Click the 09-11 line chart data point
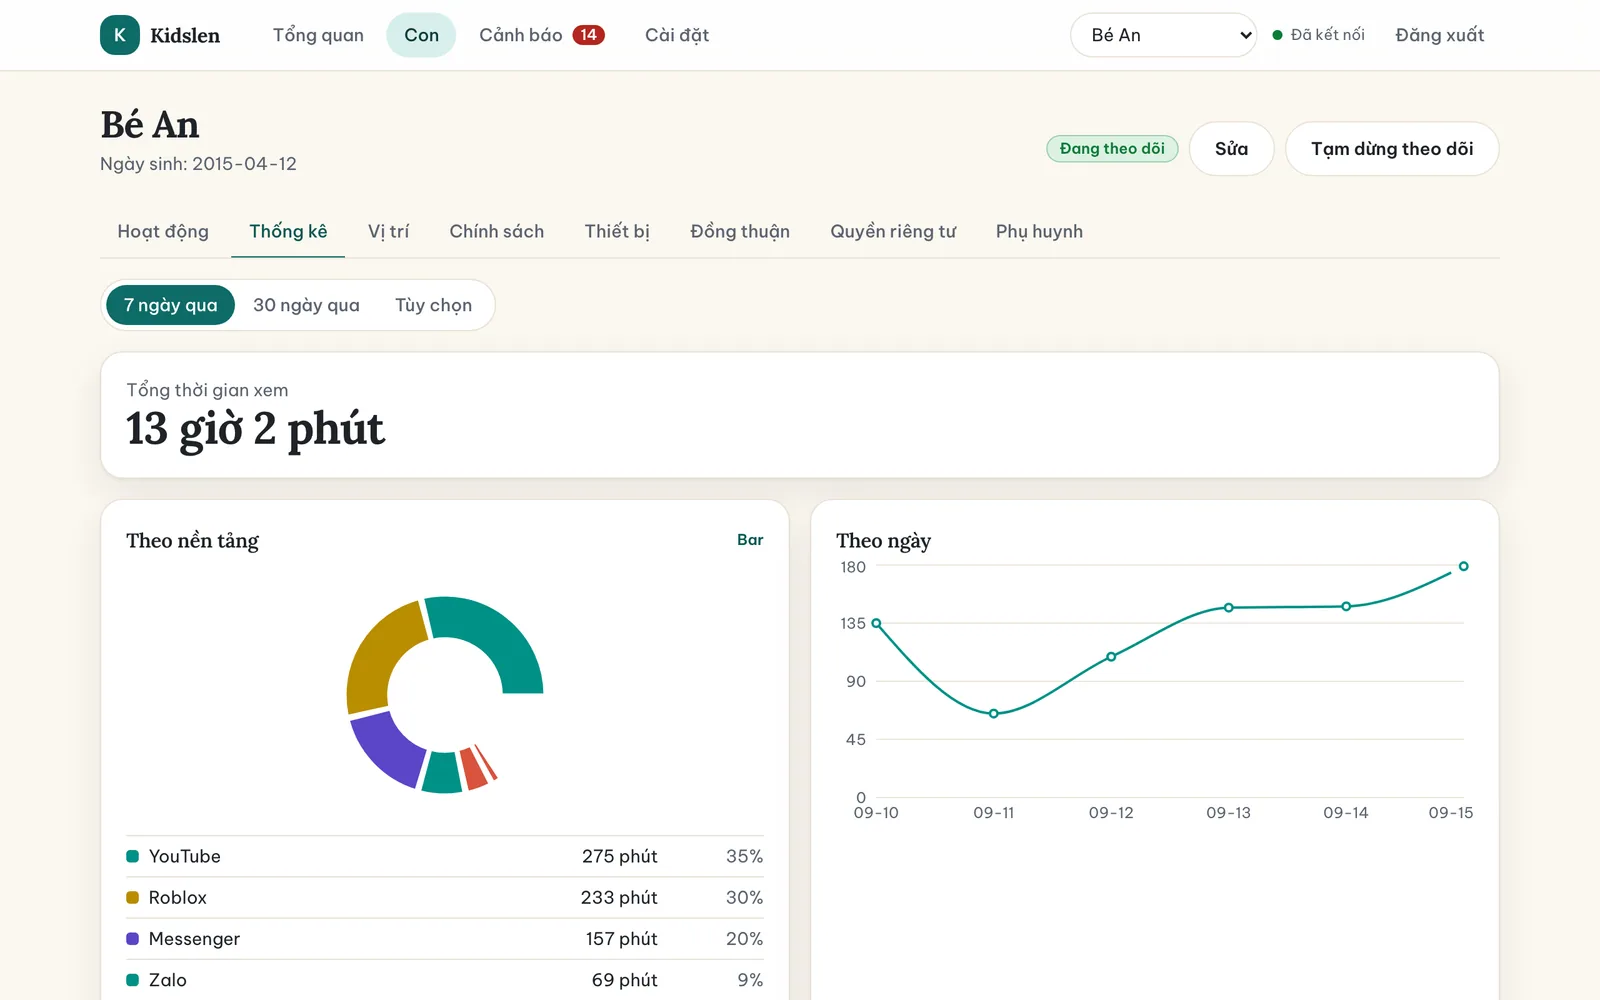Viewport: 1600px width, 1000px height. click(x=993, y=713)
